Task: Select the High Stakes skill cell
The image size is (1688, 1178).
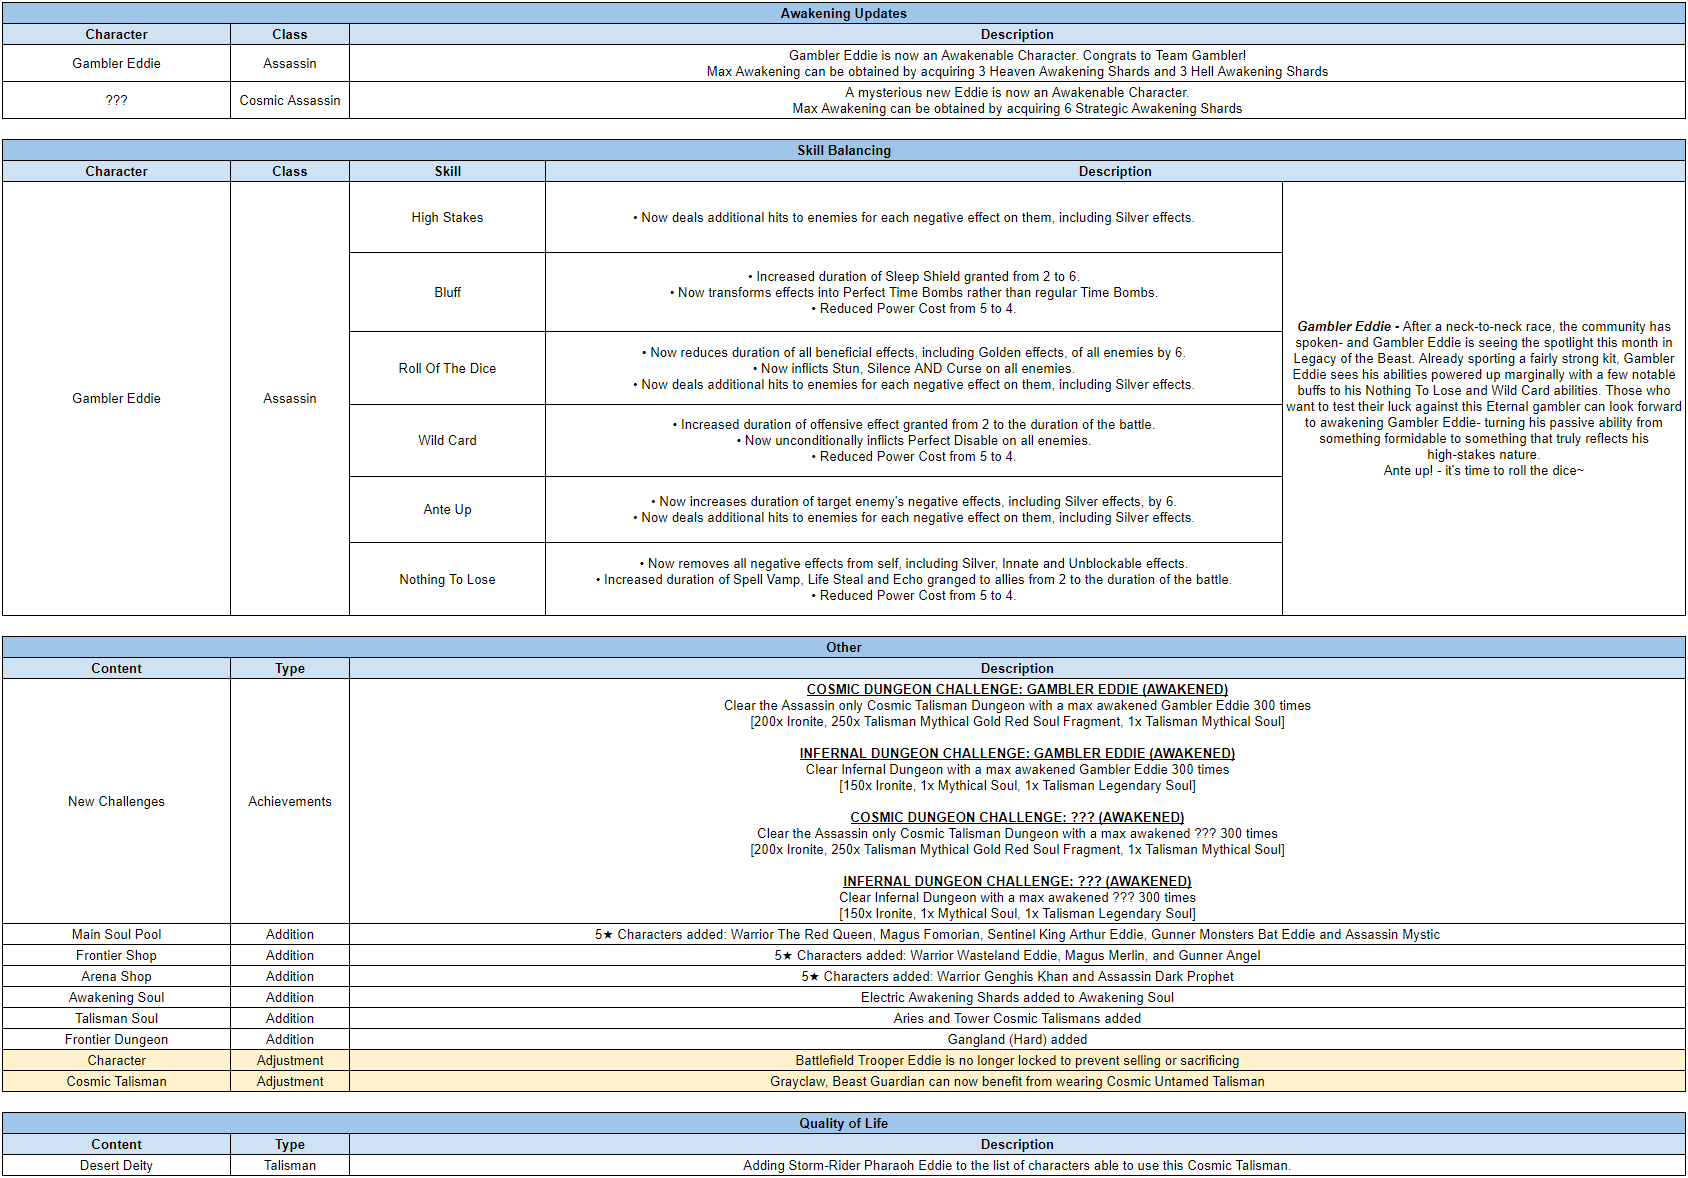Action: (x=447, y=217)
